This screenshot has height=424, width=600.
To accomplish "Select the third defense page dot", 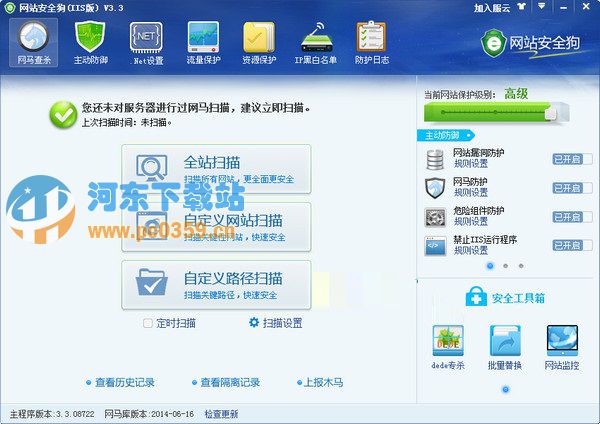I will (x=521, y=266).
